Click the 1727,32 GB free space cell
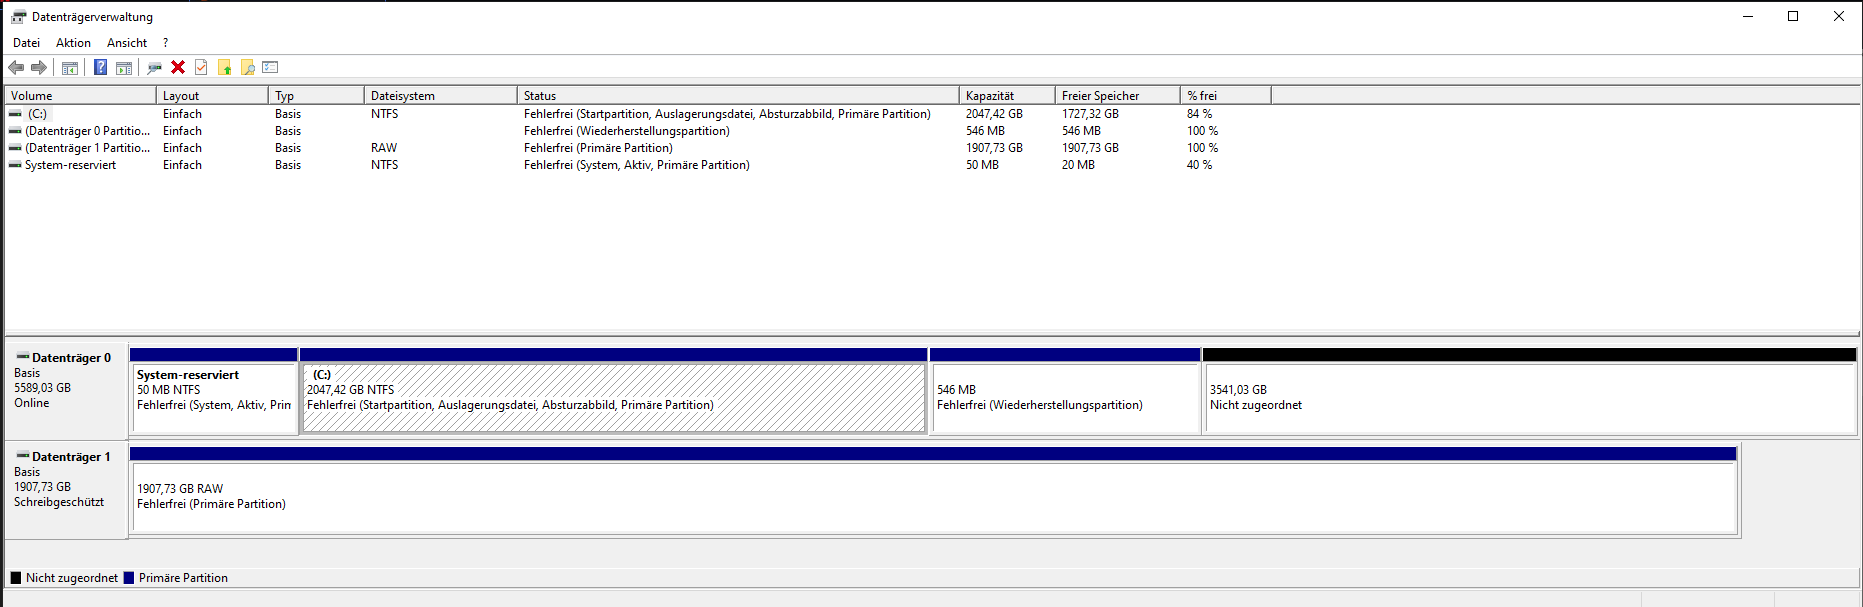This screenshot has height=607, width=1863. (1090, 114)
